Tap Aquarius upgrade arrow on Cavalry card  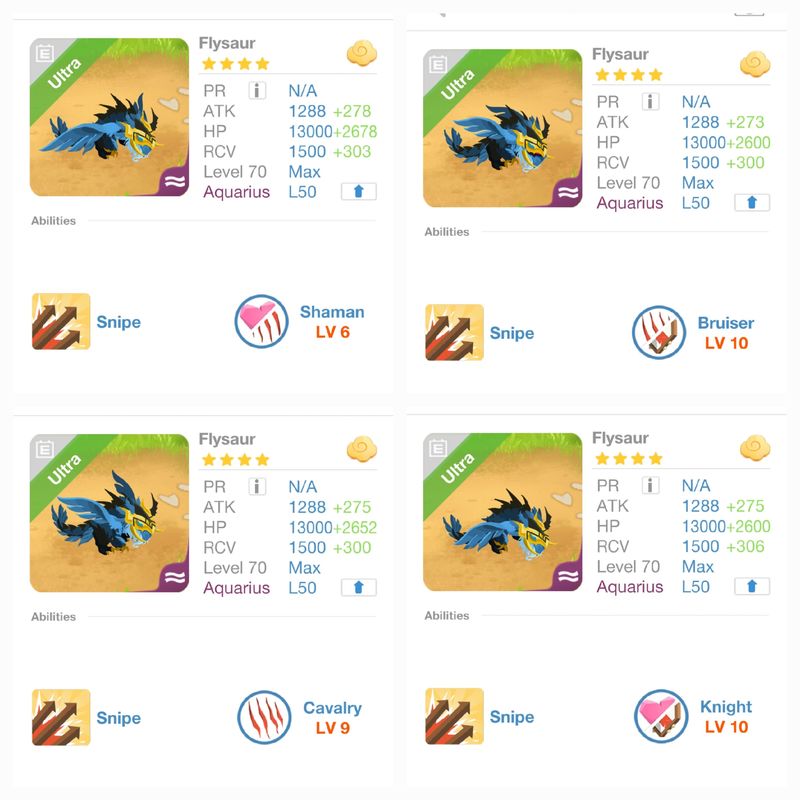tap(359, 588)
